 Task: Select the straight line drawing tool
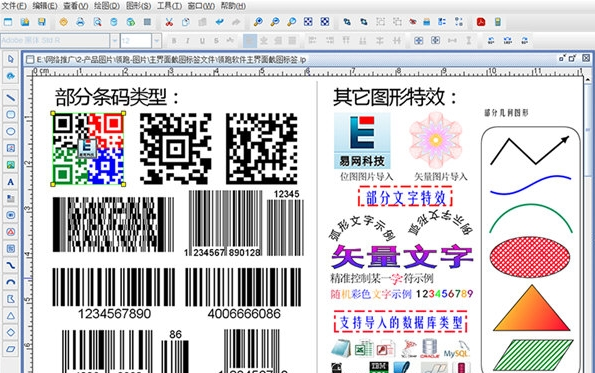pos(11,98)
